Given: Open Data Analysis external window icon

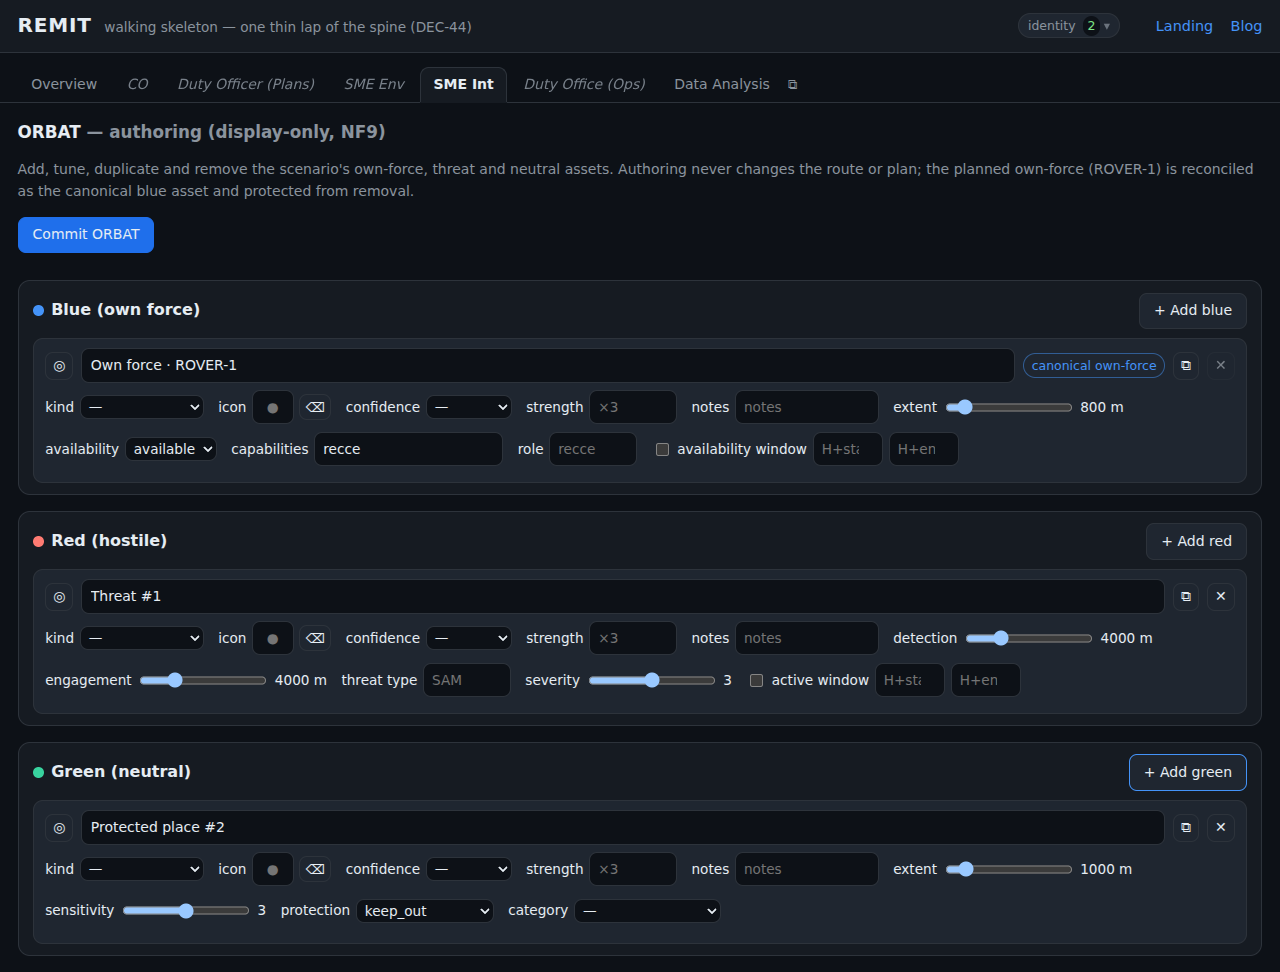Looking at the screenshot, I should pos(793,85).
